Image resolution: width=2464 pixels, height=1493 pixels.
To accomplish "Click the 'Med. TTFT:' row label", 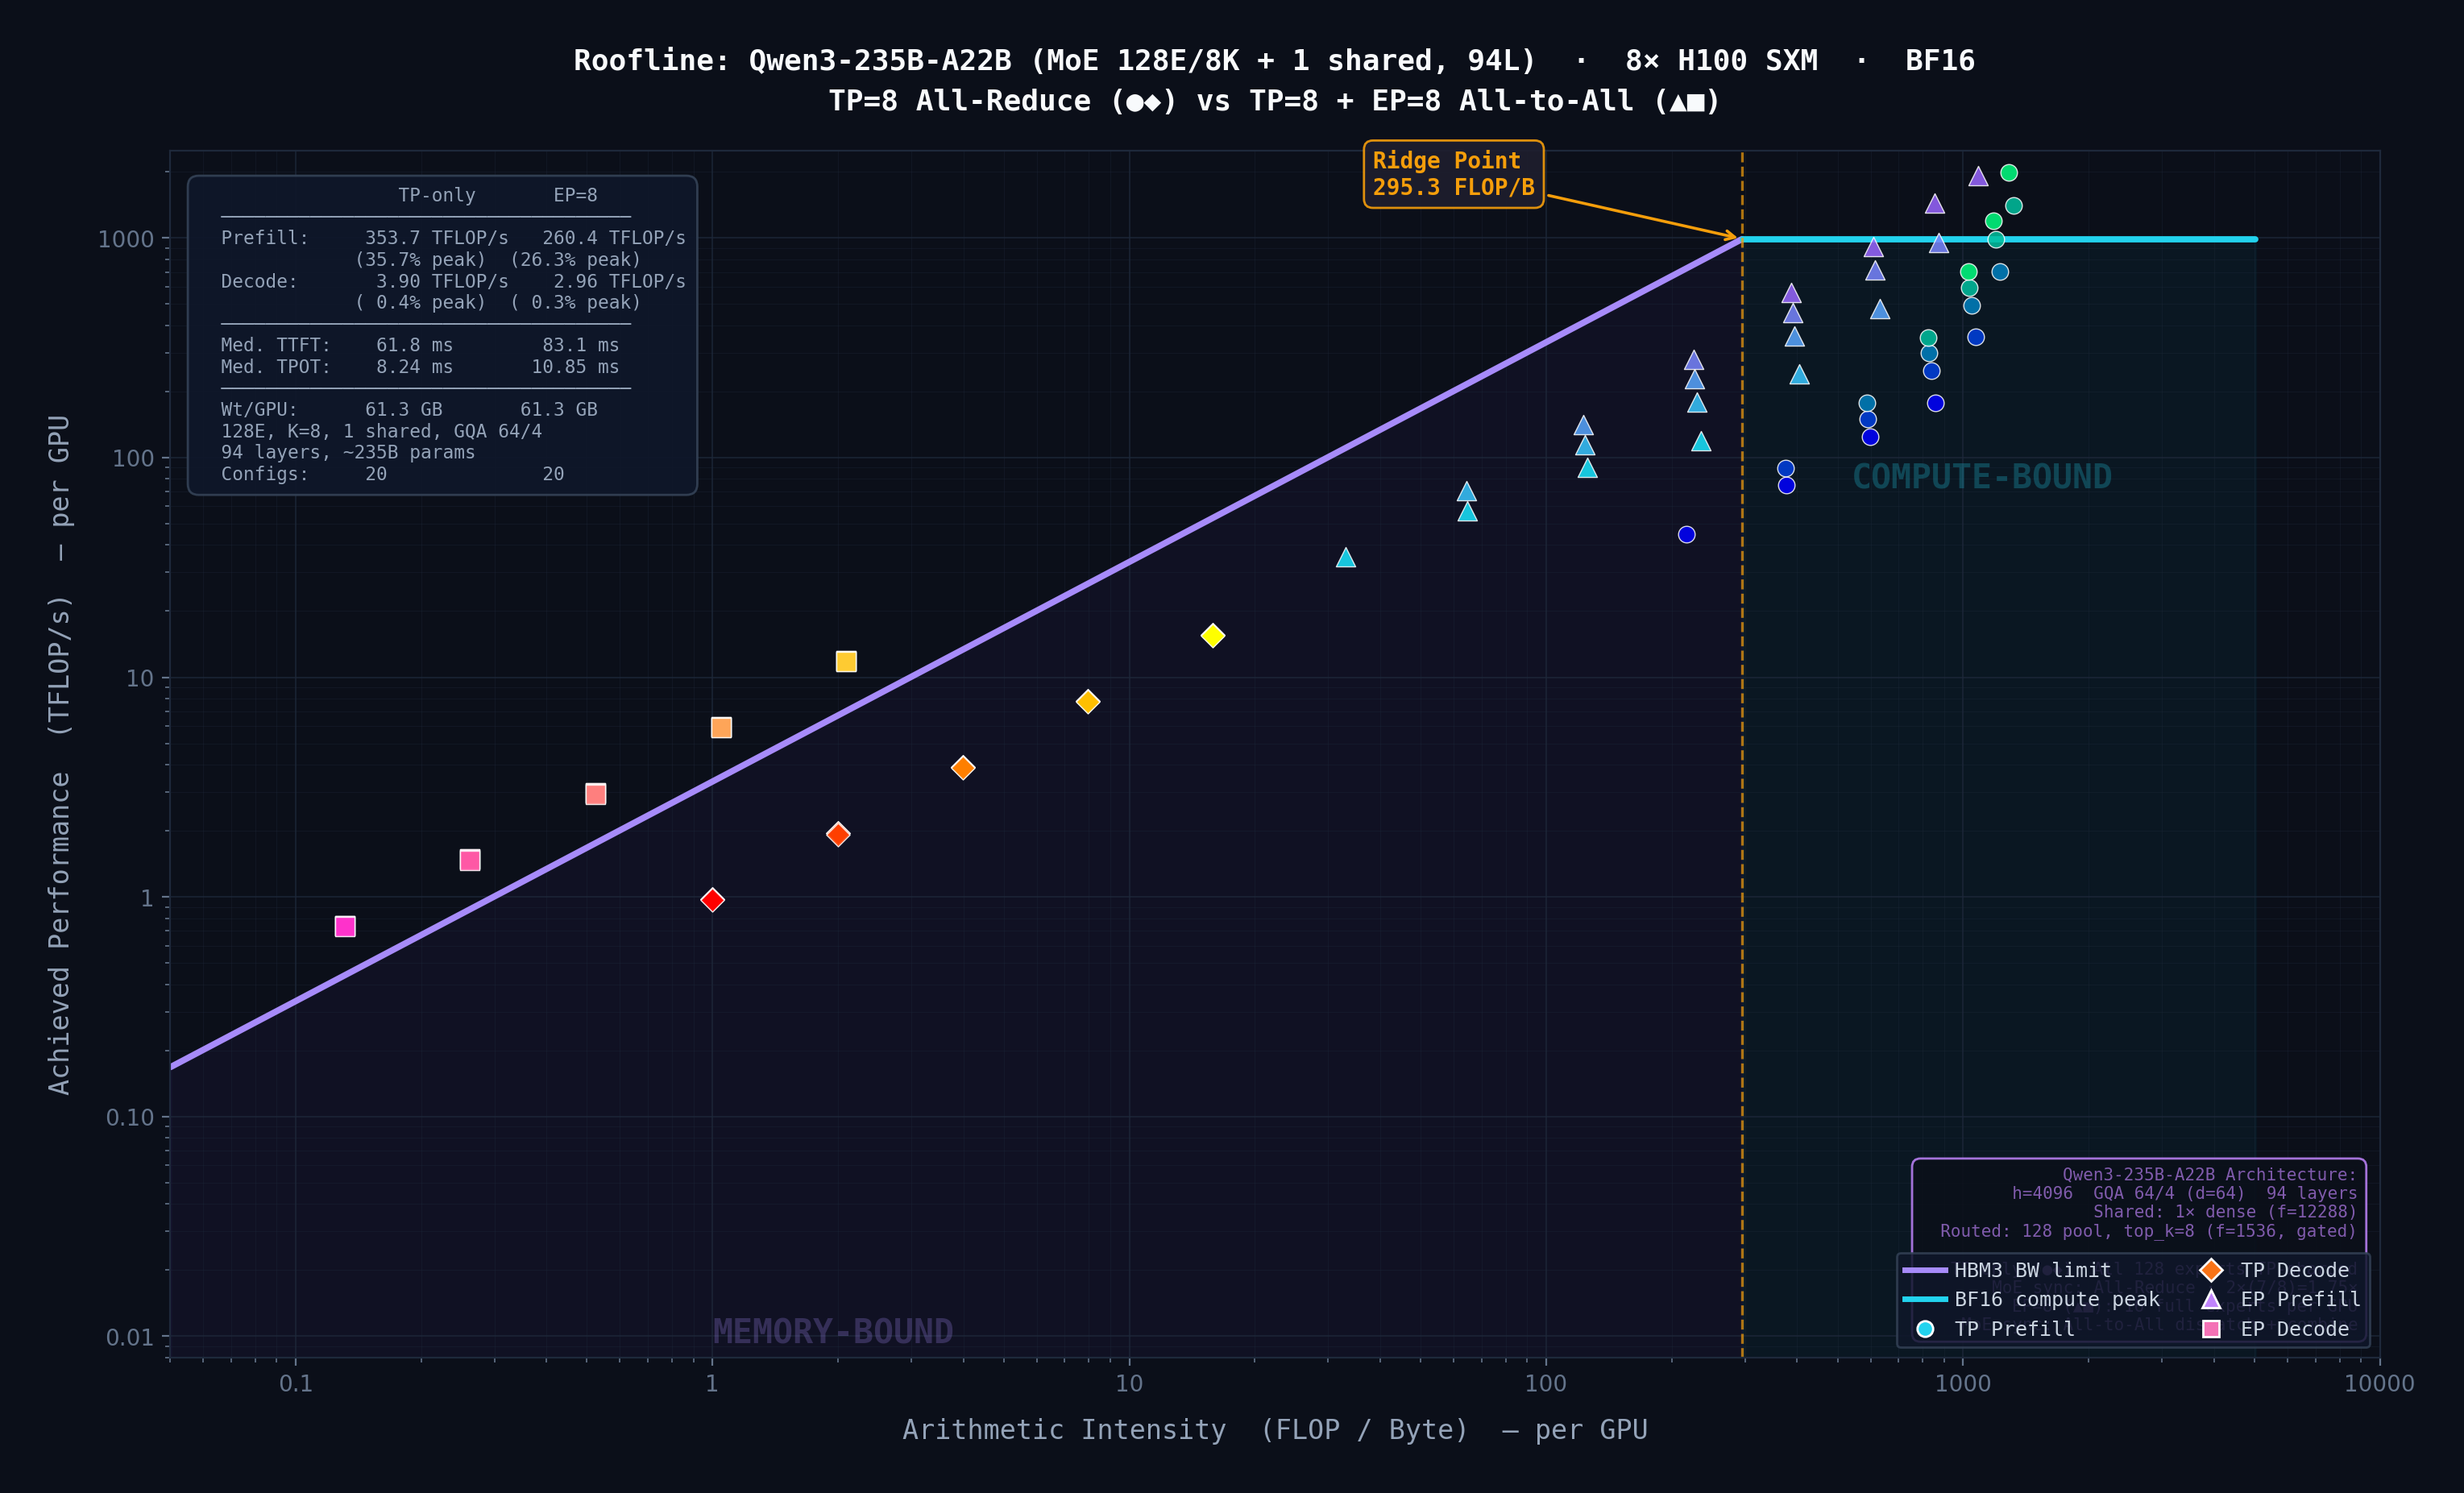I will (276, 345).
